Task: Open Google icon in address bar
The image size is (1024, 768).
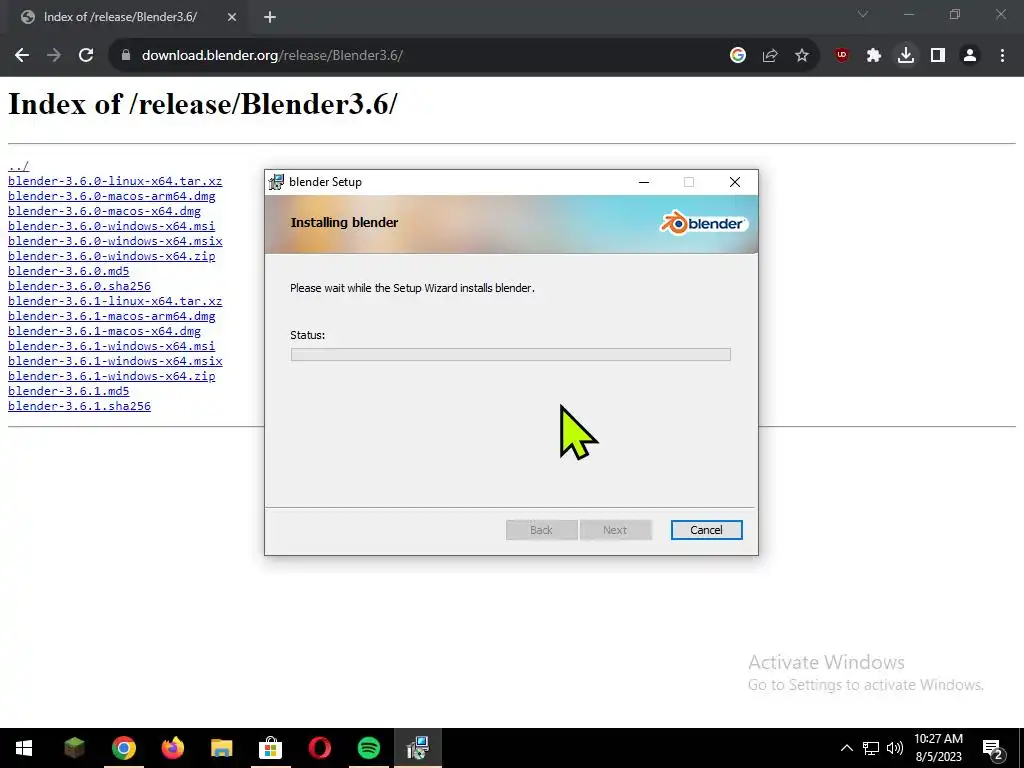Action: [738, 56]
